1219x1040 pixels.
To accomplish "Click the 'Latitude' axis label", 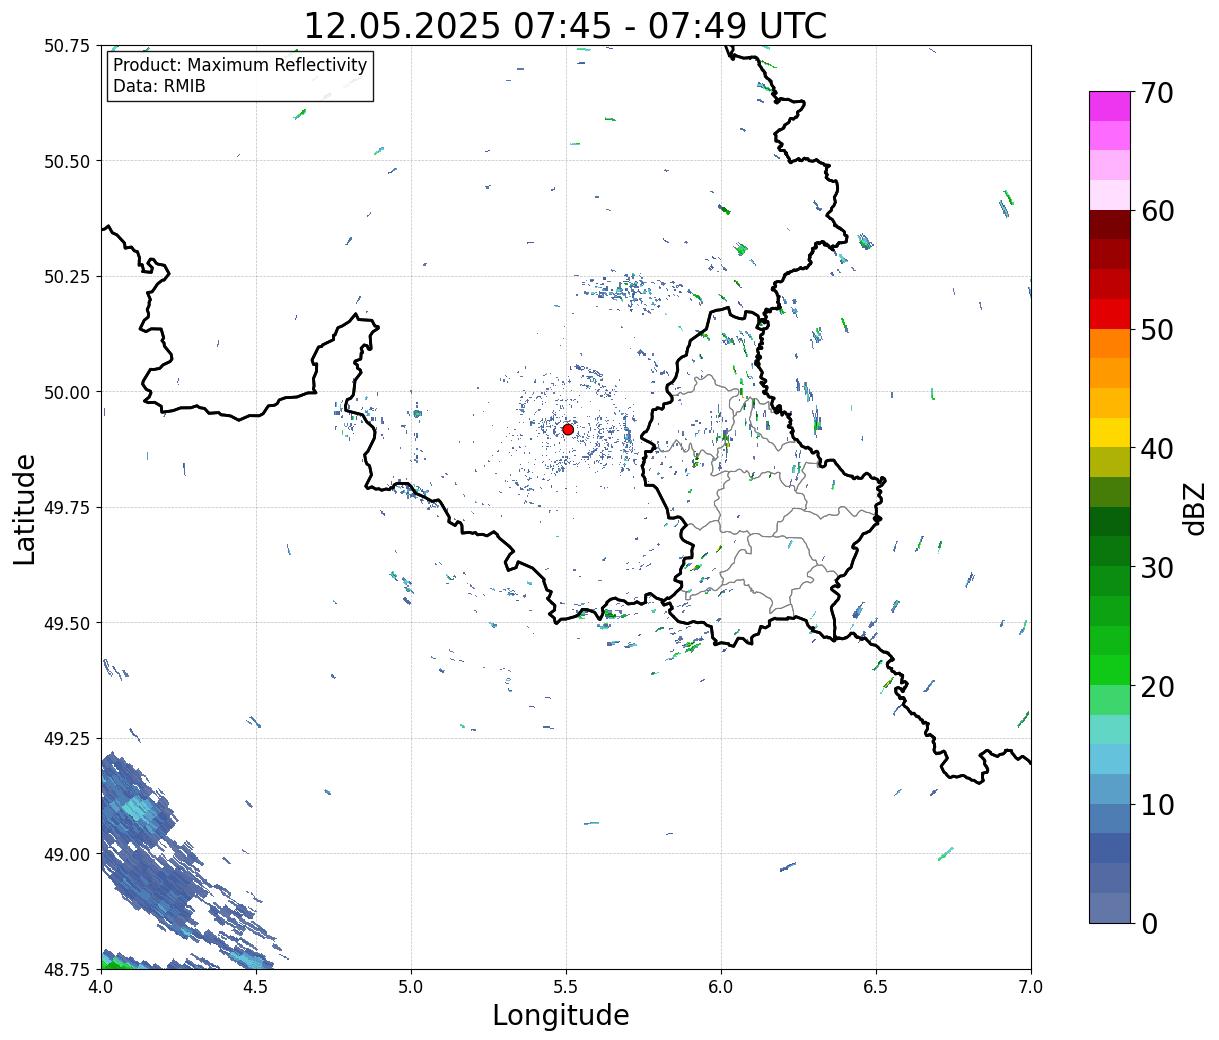I will click(25, 509).
